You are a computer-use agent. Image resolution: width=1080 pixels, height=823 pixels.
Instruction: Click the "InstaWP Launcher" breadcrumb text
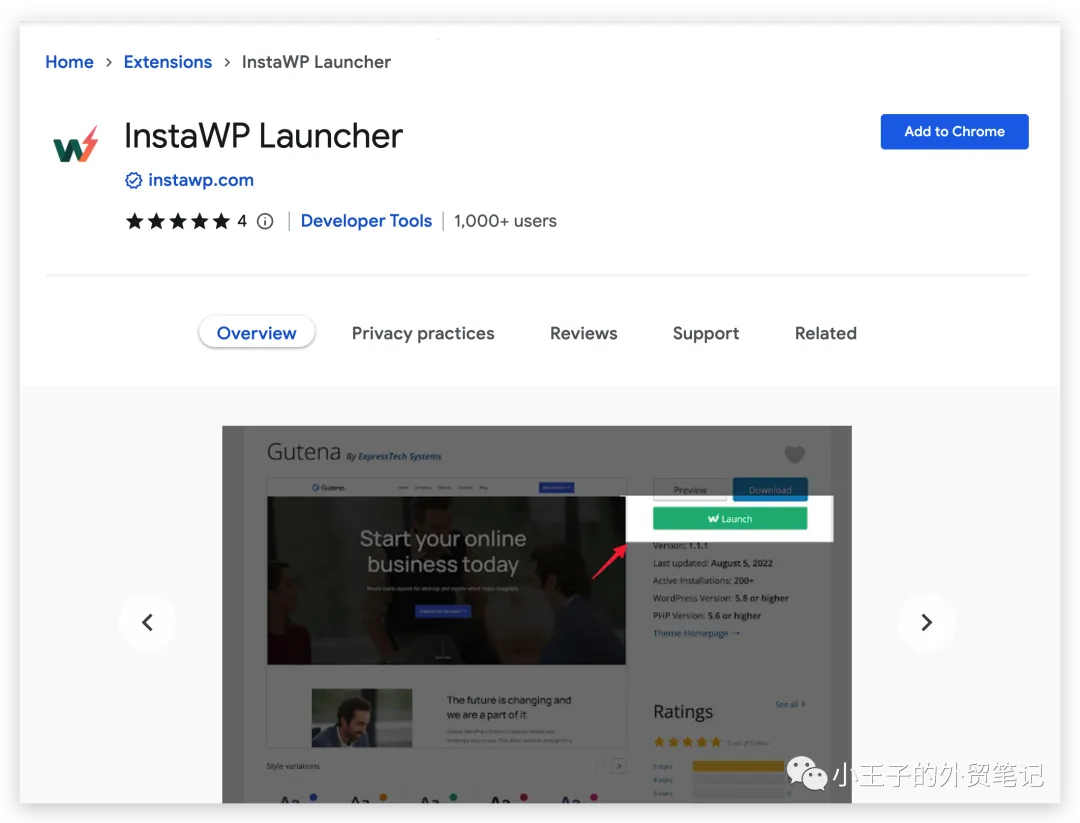point(316,62)
